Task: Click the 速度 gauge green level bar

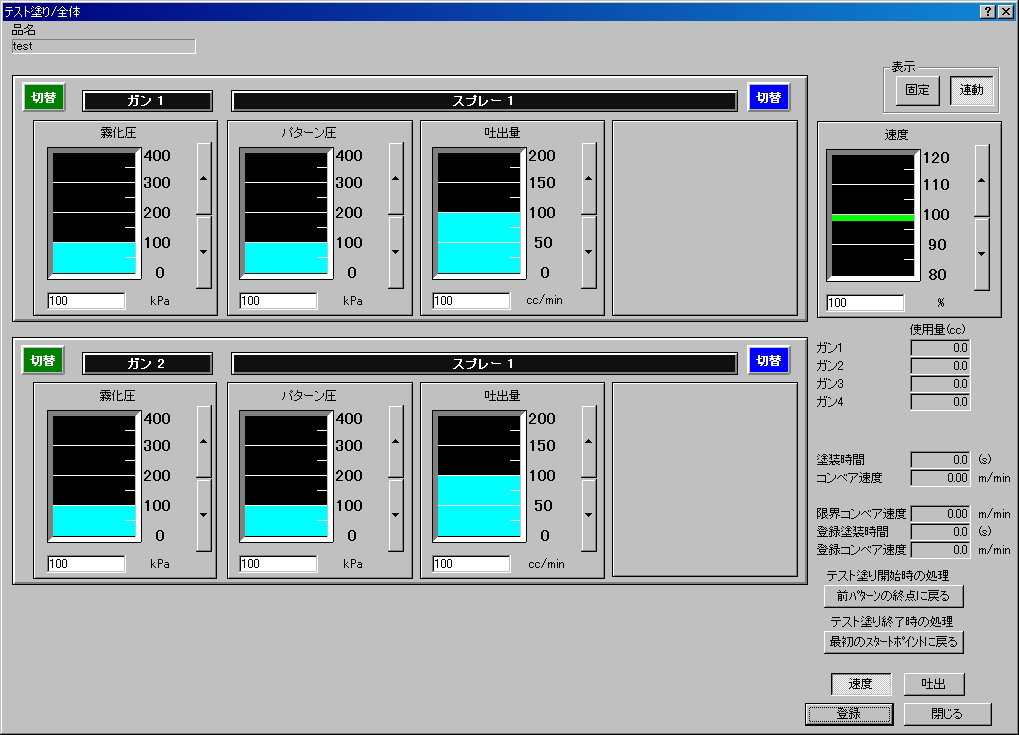Action: point(871,217)
